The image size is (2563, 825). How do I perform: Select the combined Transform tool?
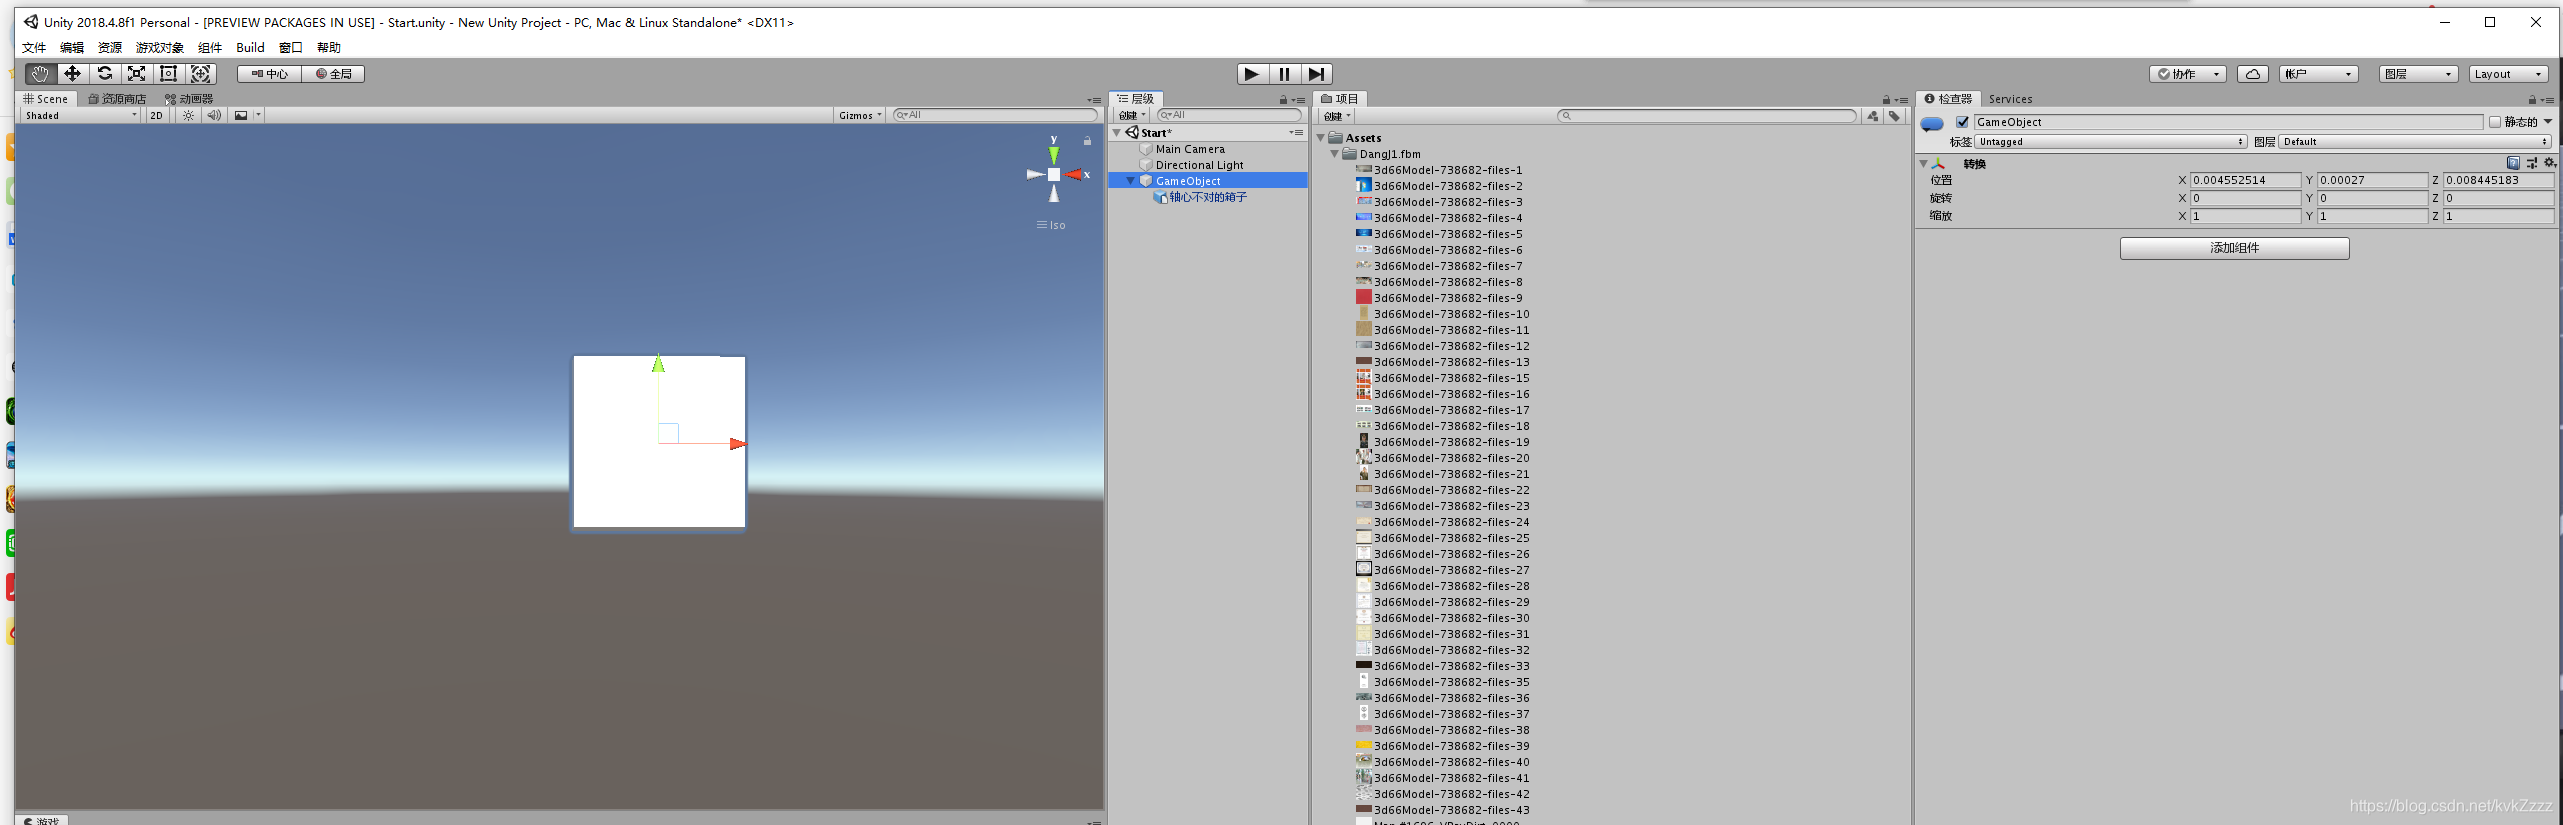tap(201, 74)
